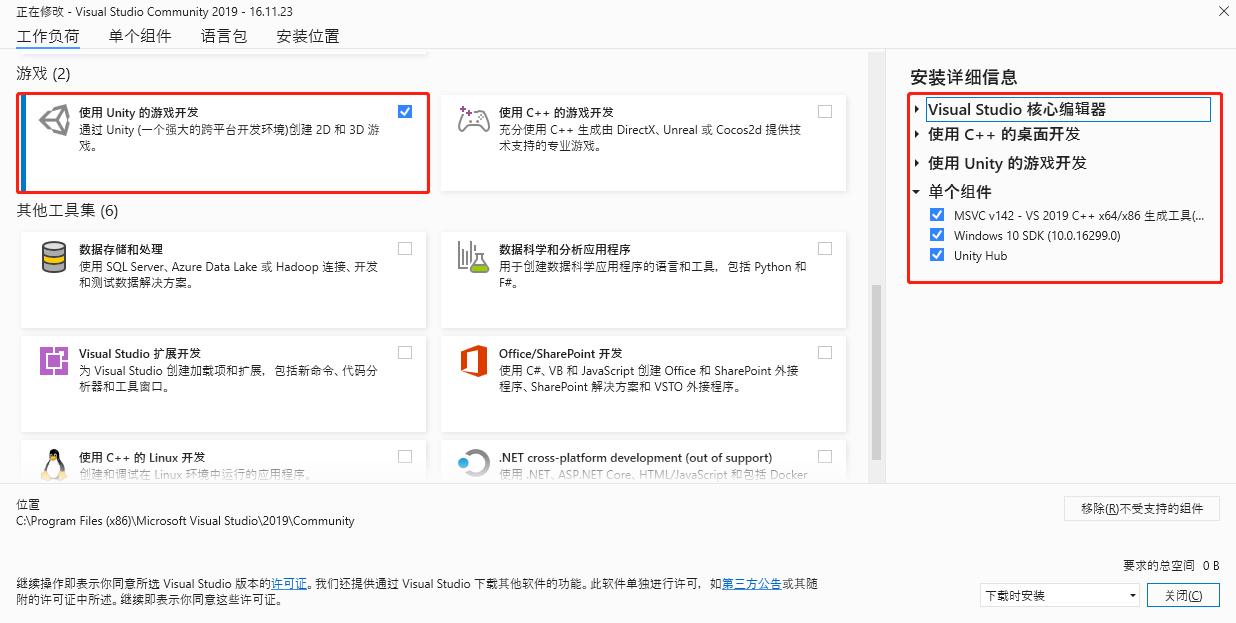The image size is (1236, 623).
Task: Expand Visual Studio 核心编辑器 details arrow
Action: [917, 109]
